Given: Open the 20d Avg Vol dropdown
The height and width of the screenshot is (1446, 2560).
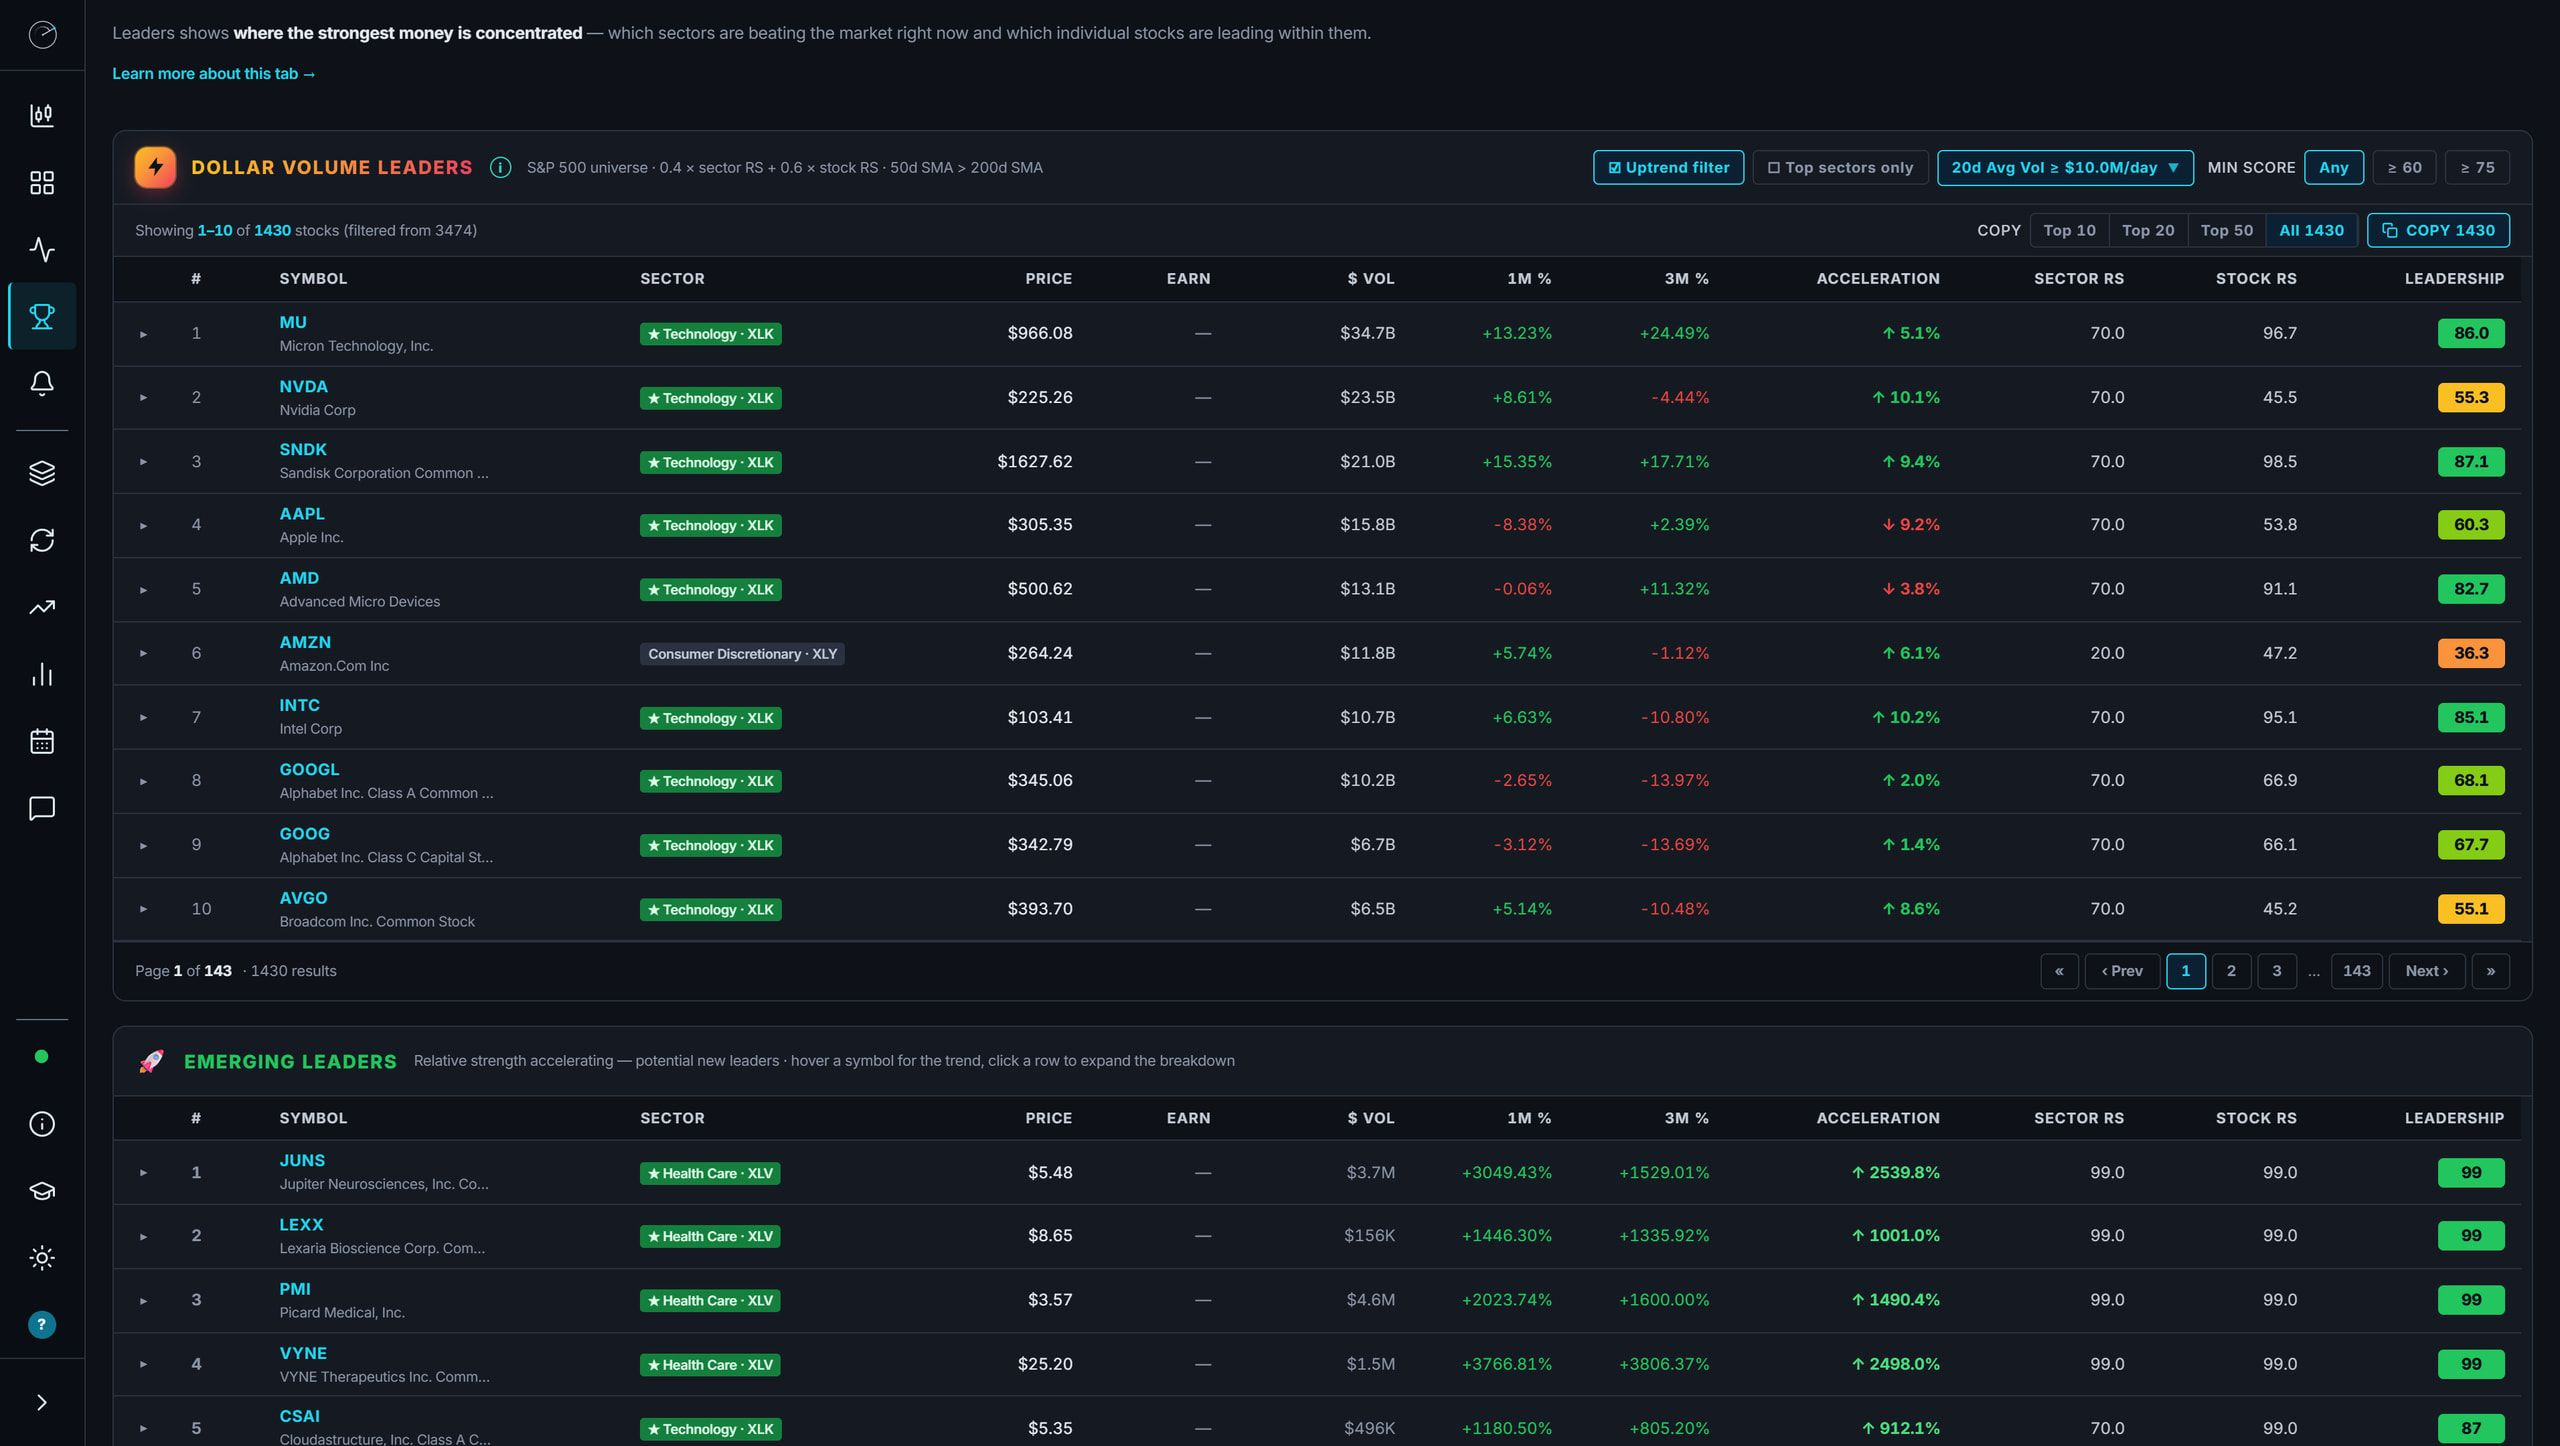Looking at the screenshot, I should [x=2065, y=168].
